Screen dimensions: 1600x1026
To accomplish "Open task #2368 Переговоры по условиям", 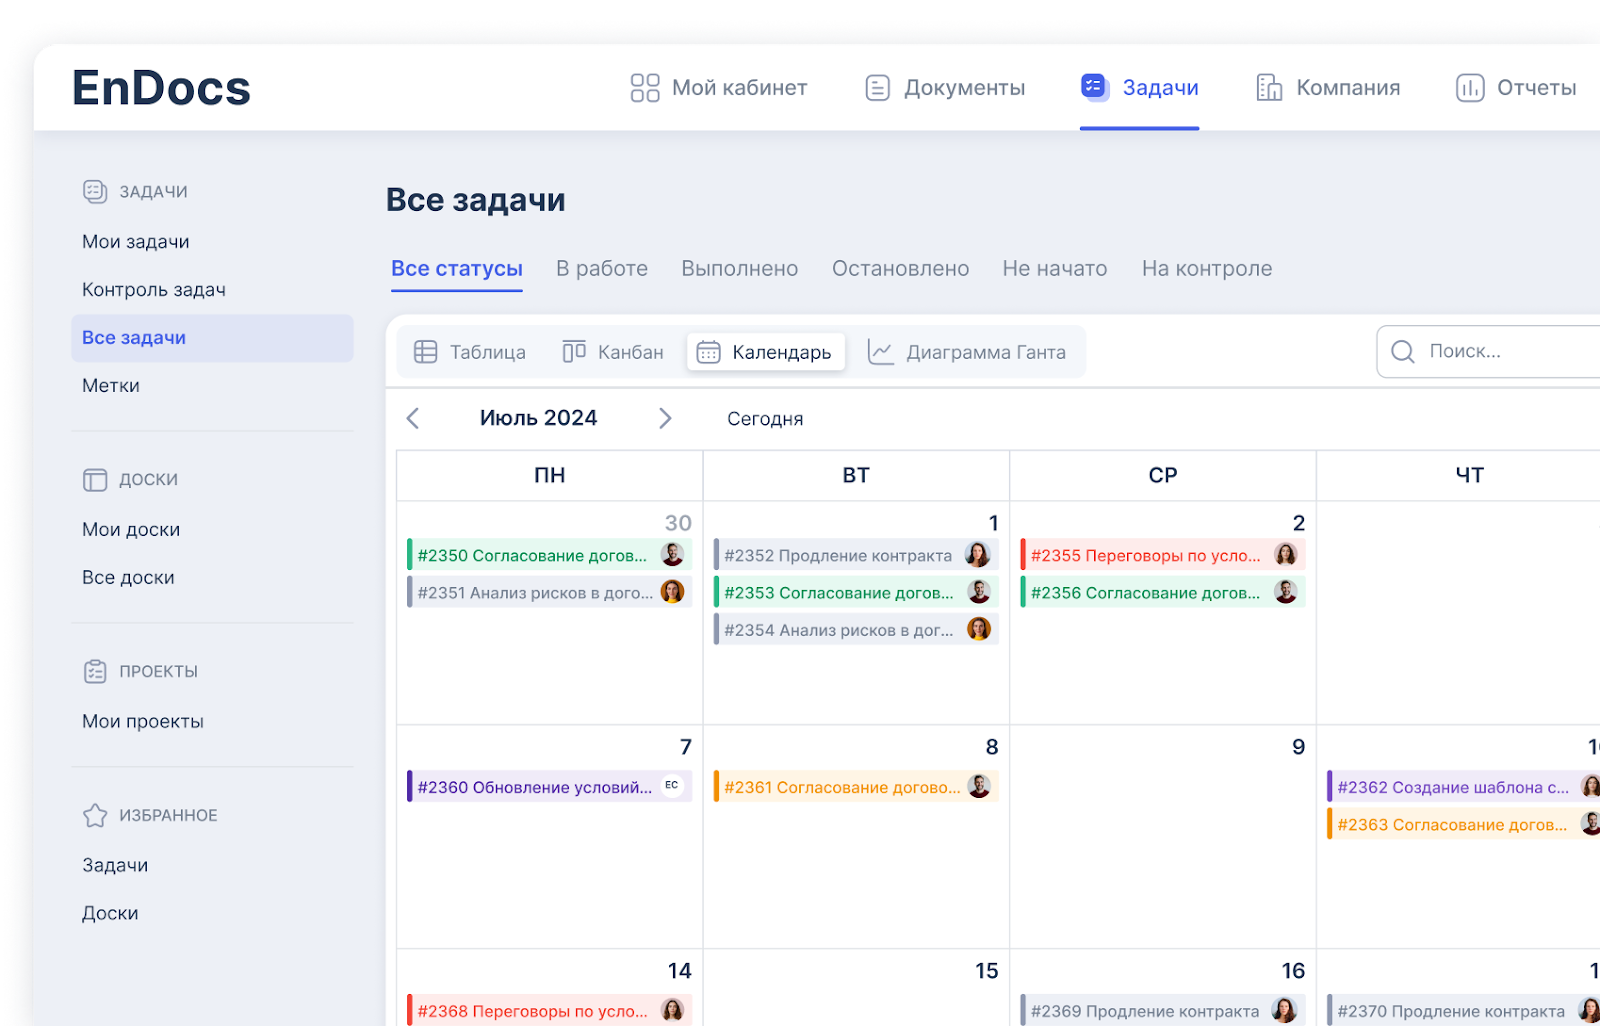I will coord(549,1010).
